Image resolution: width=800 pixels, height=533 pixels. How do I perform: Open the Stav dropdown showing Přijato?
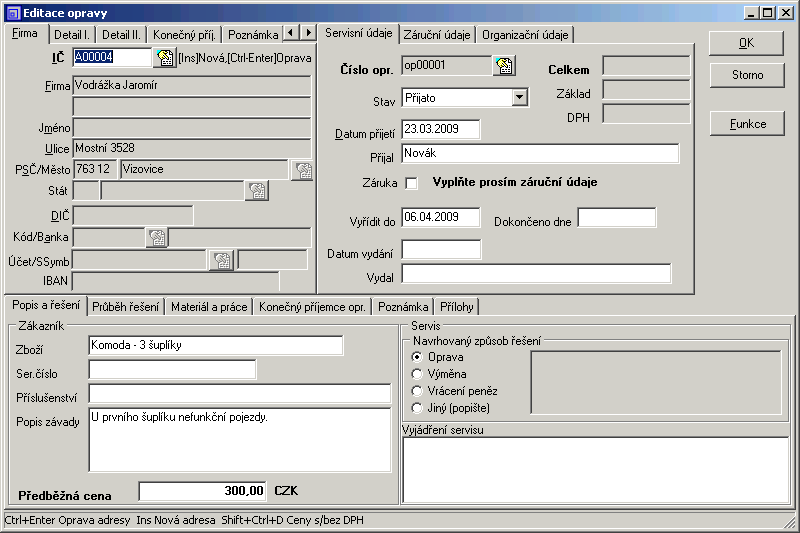click(519, 97)
